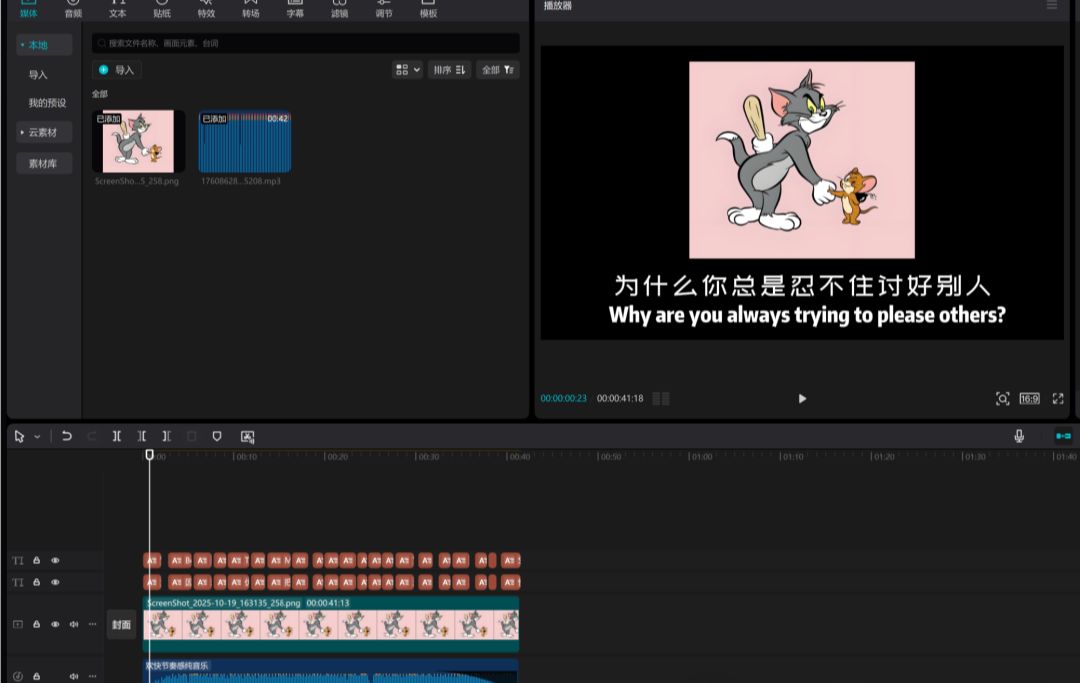Expand the 云素材 cloud materials section
The image size is (1080, 683).
[44, 132]
